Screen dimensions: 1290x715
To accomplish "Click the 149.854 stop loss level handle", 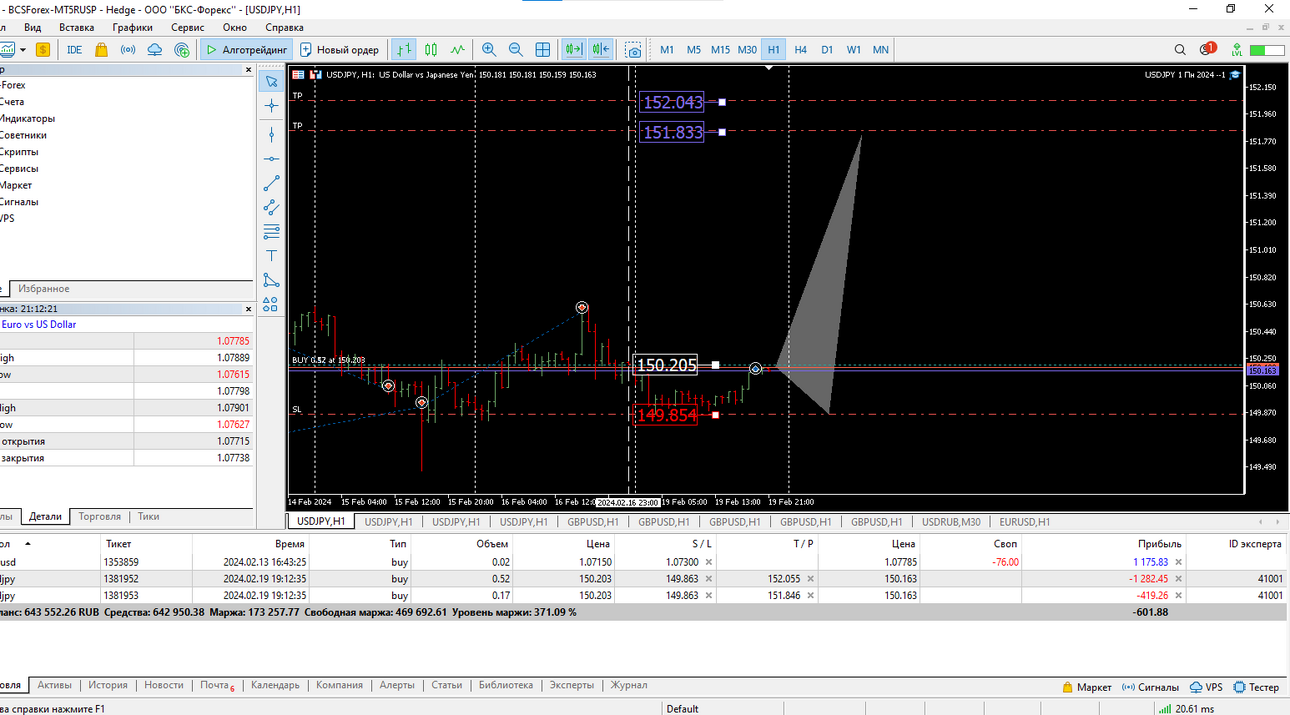I will (x=715, y=414).
